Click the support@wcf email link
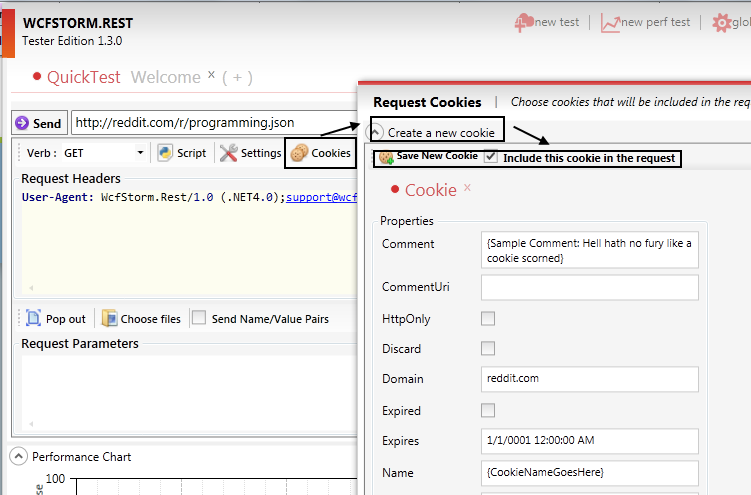The height and width of the screenshot is (495, 751). (321, 197)
